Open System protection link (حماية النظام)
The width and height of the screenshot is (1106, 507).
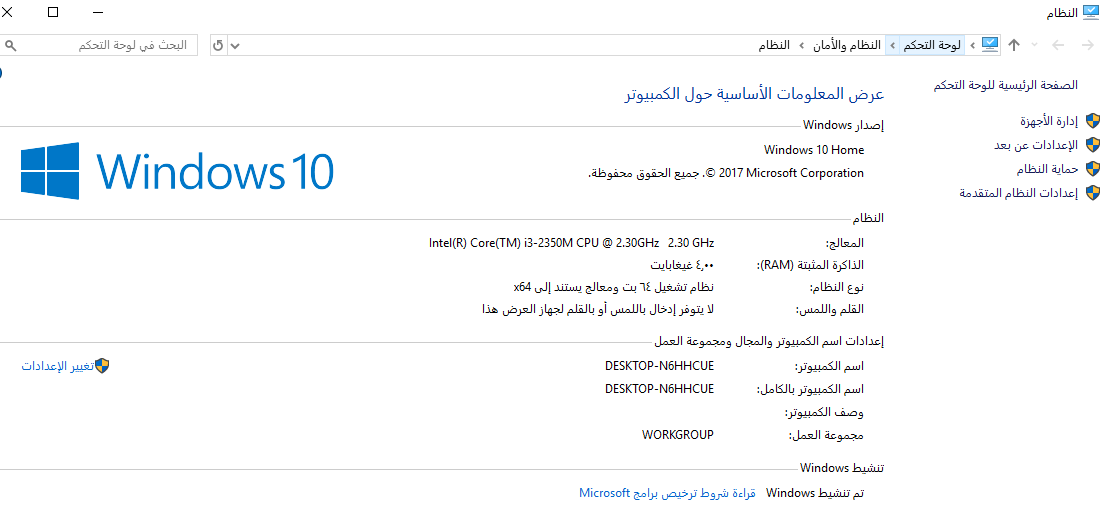pyautogui.click(x=1047, y=169)
